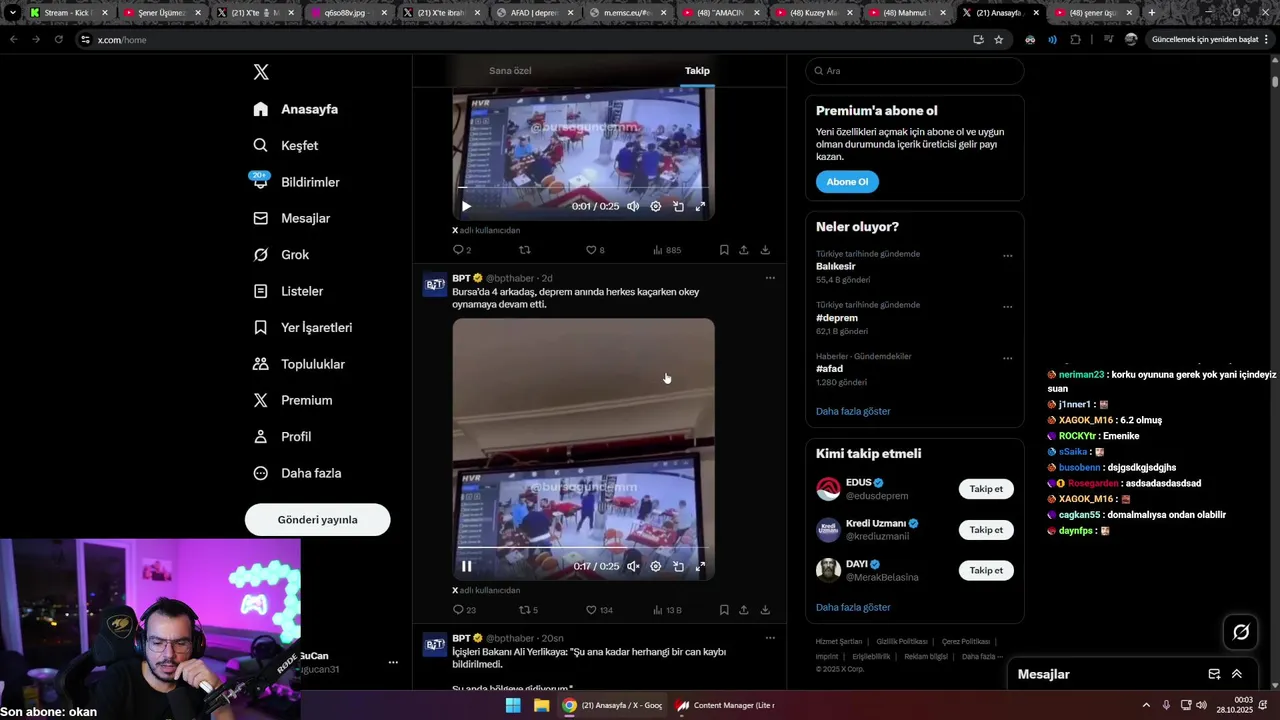Image resolution: width=1280 pixels, height=720 pixels.
Task: Enter fullscreen on the BPT video
Action: tap(700, 566)
